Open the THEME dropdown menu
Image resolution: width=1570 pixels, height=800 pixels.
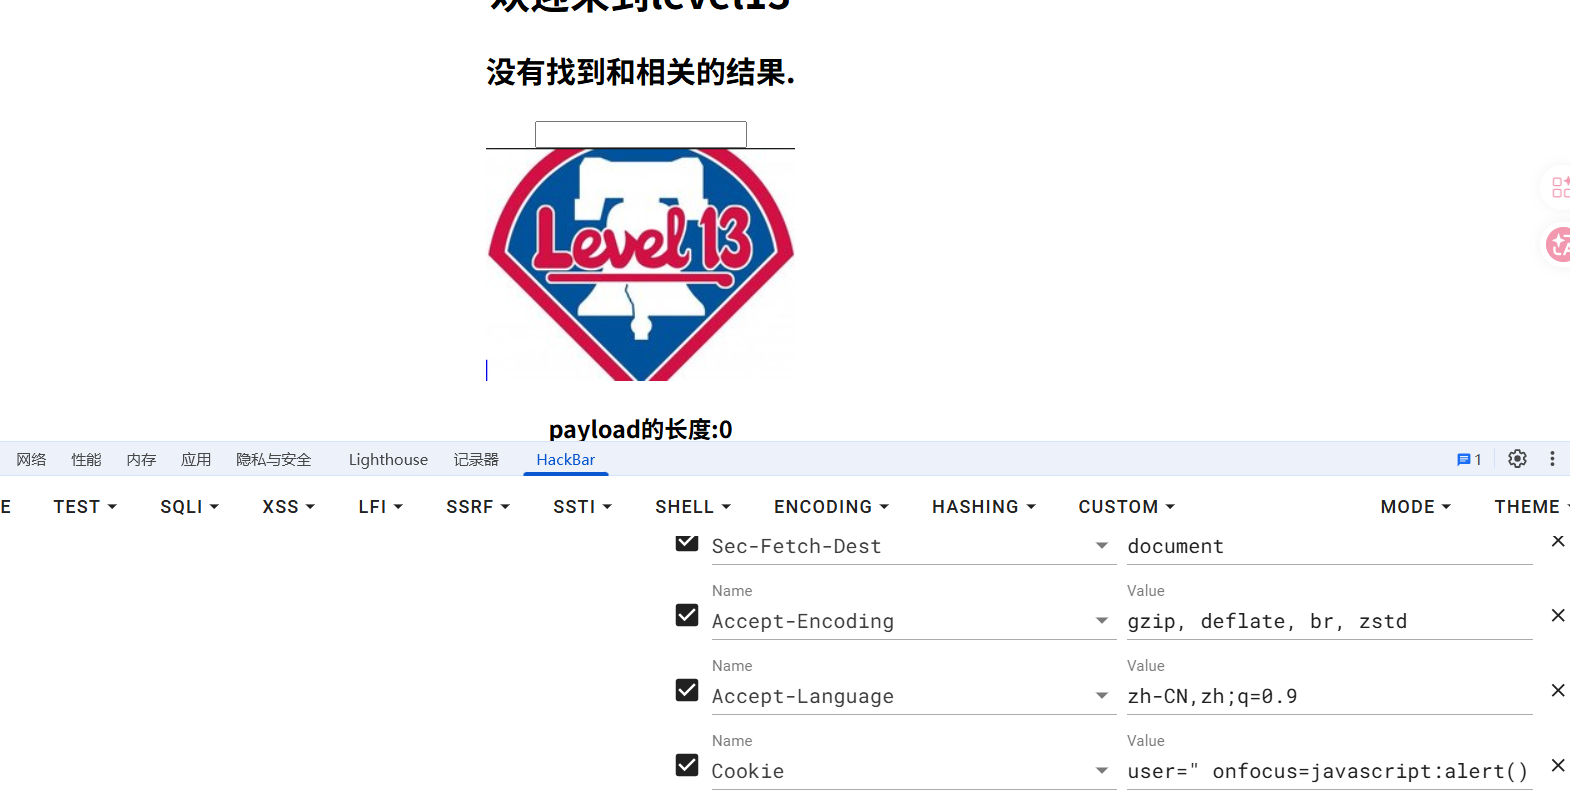[x=1530, y=507]
